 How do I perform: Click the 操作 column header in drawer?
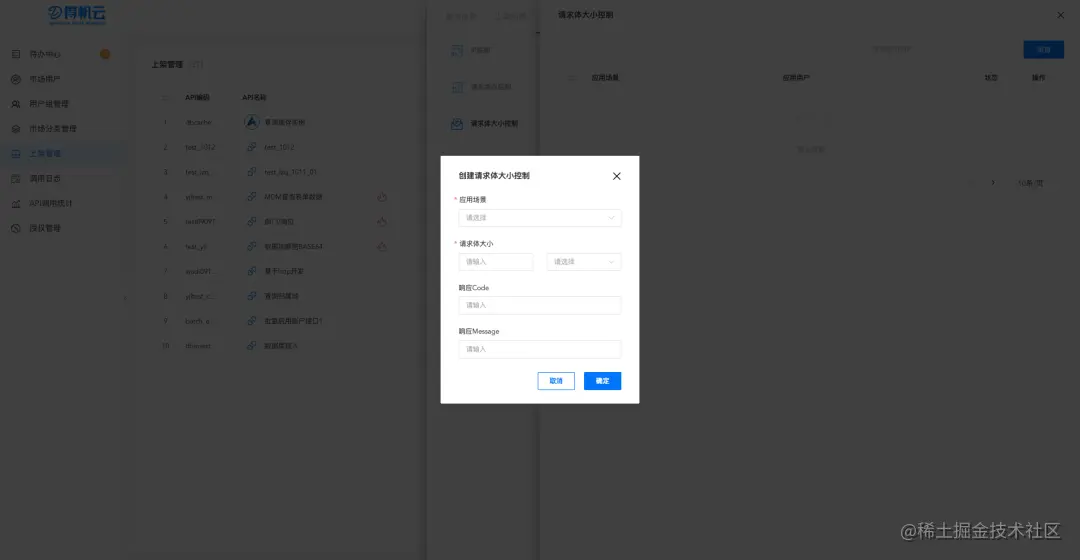point(1038,78)
